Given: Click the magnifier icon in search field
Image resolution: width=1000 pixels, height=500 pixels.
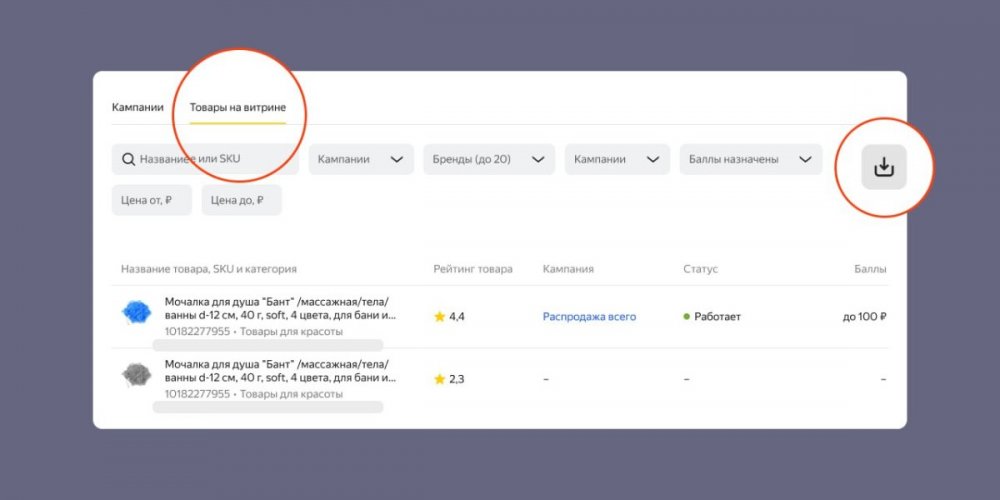Looking at the screenshot, I should point(128,159).
